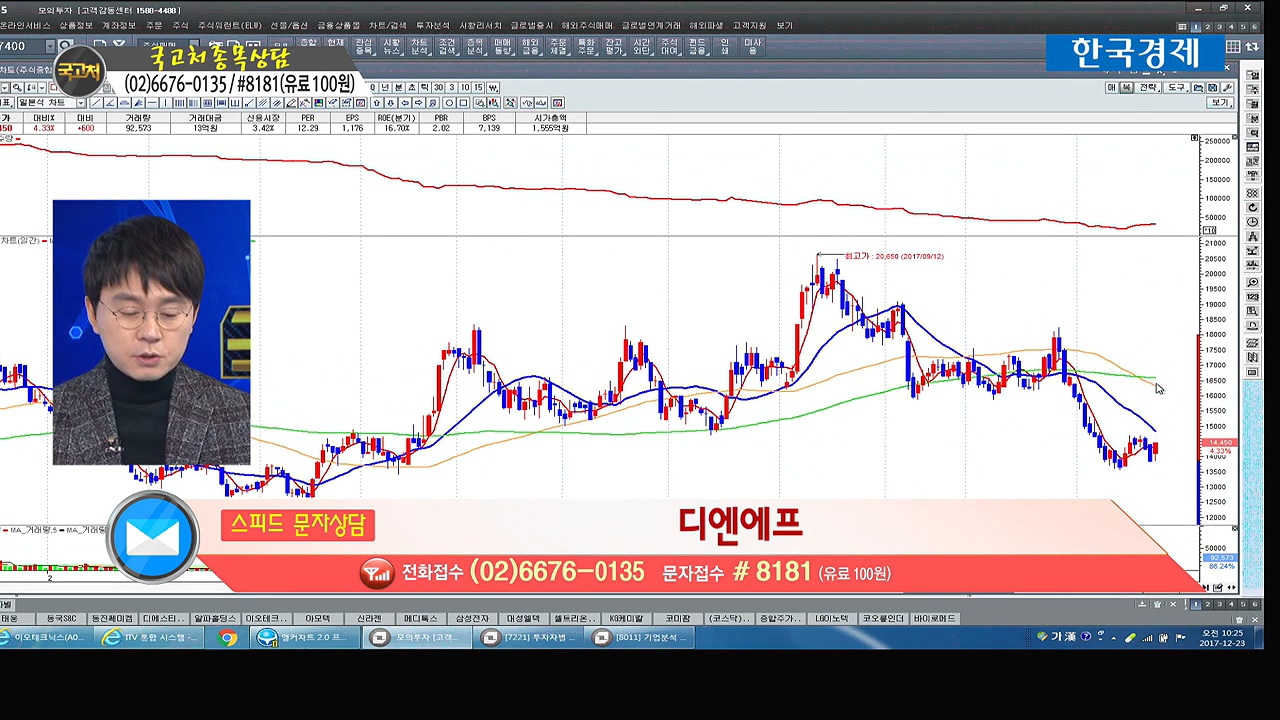Screen dimensions: 1280x720
Task: Click the wrench settings icon in chart toolbar
Action: (1227, 88)
